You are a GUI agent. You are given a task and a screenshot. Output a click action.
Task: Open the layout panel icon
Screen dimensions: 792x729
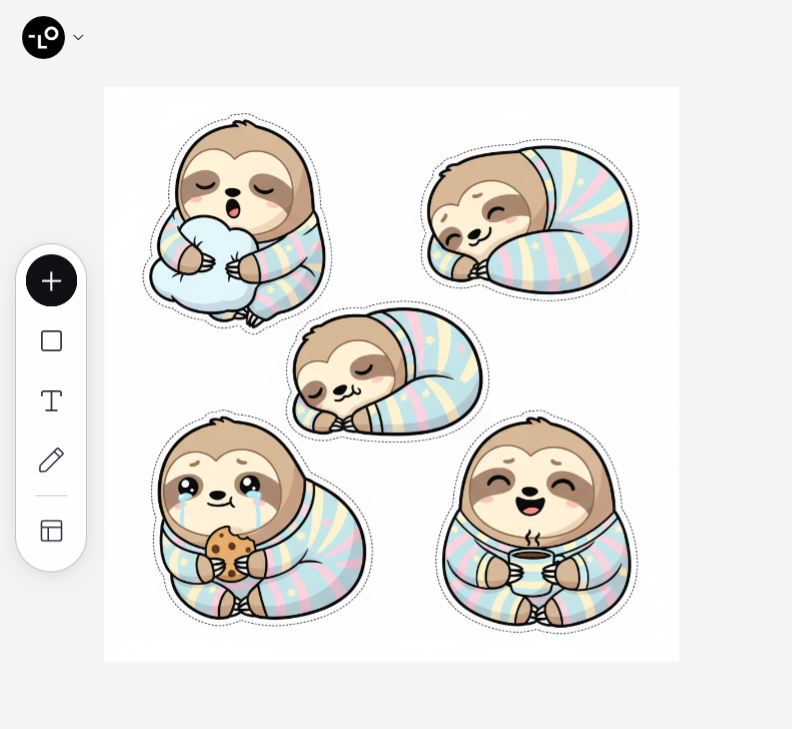pyautogui.click(x=51, y=531)
